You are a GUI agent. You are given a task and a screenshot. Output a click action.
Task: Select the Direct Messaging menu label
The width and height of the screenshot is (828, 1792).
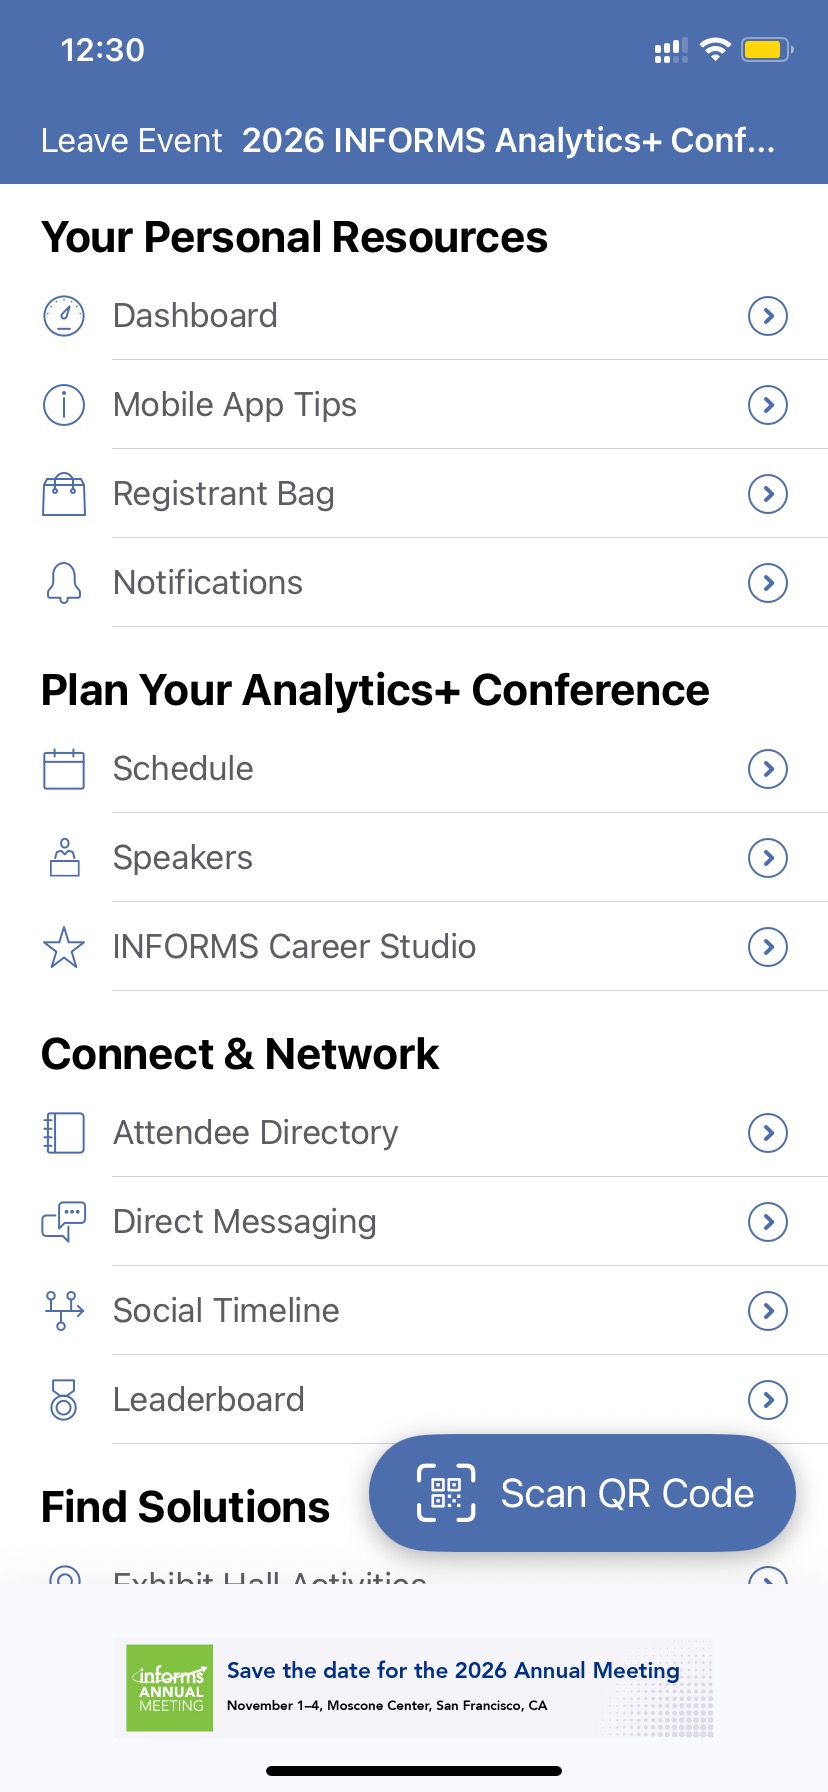coord(245,1222)
